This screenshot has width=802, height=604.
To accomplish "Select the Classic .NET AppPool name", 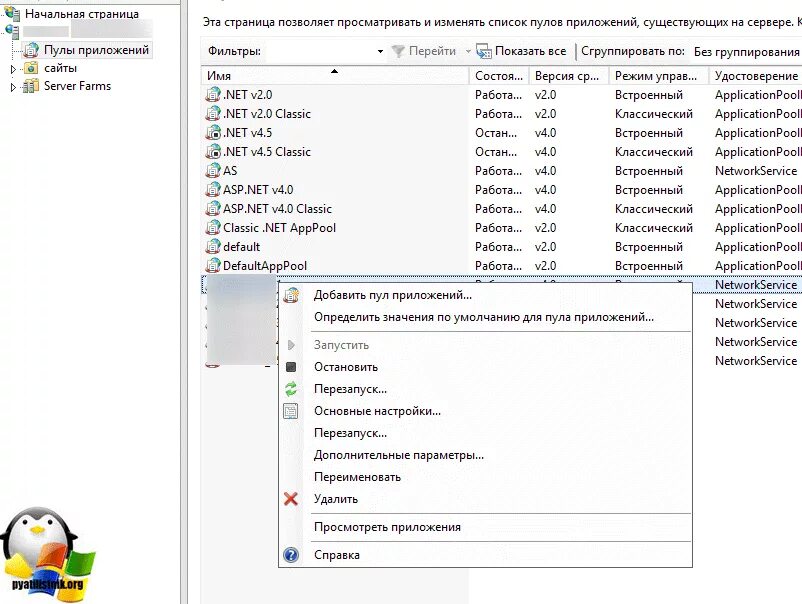I will click(x=279, y=228).
